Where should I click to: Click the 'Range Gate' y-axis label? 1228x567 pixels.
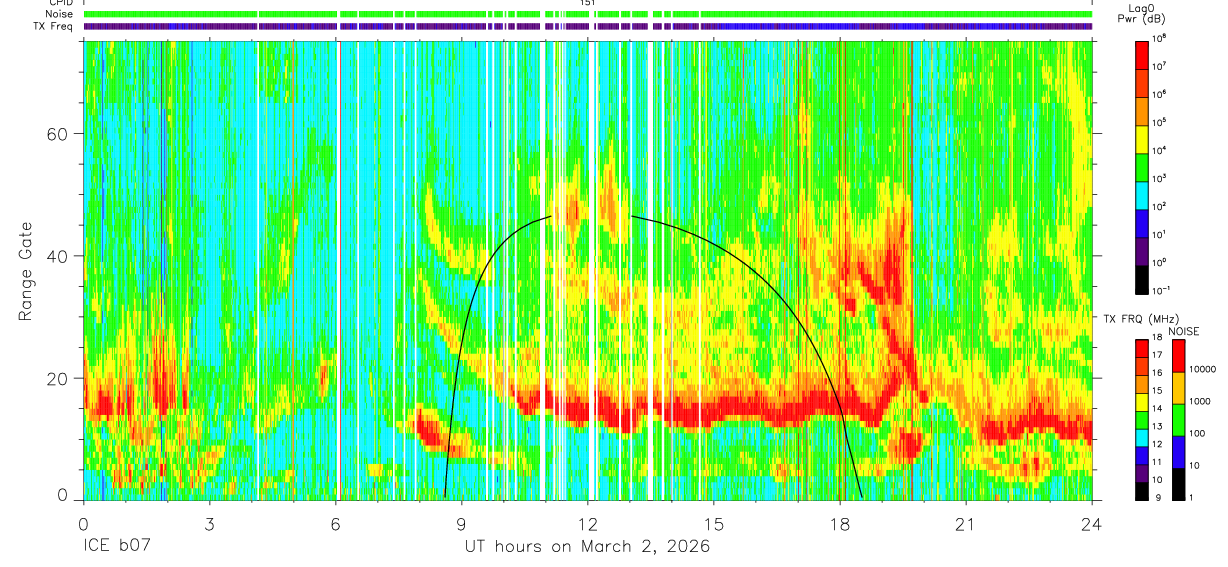26,272
